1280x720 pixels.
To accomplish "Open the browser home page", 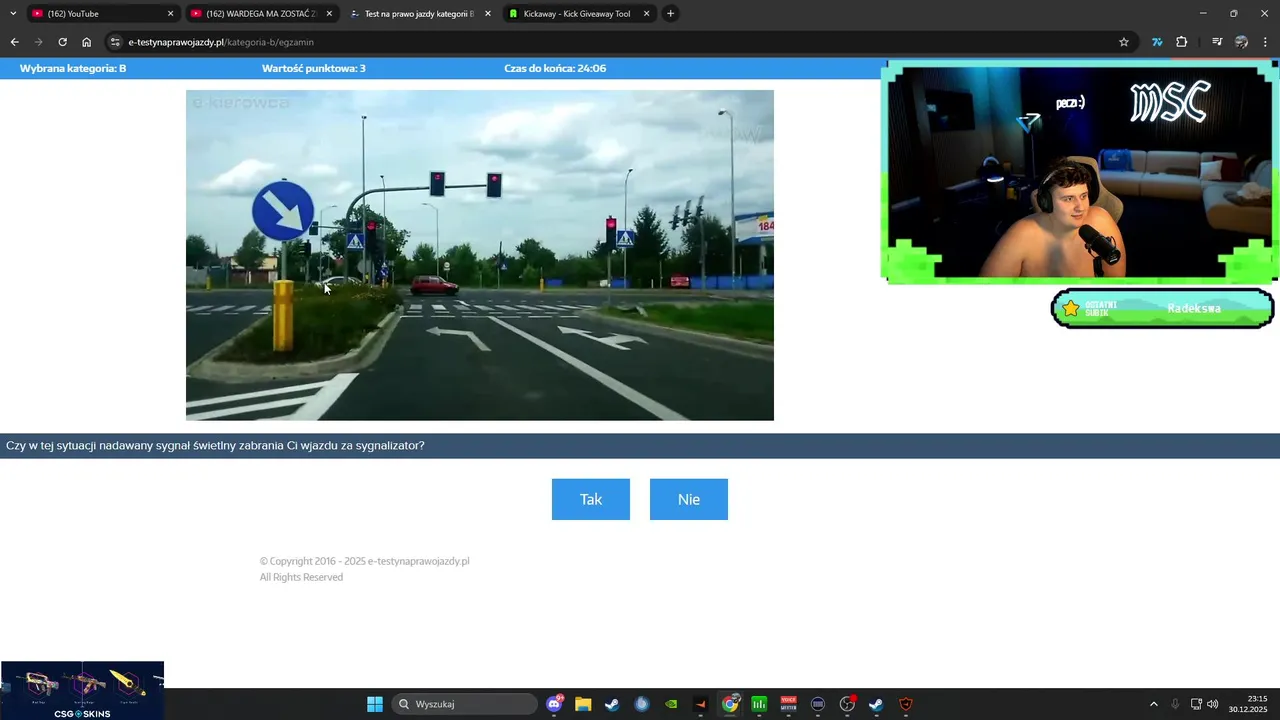I will point(87,42).
